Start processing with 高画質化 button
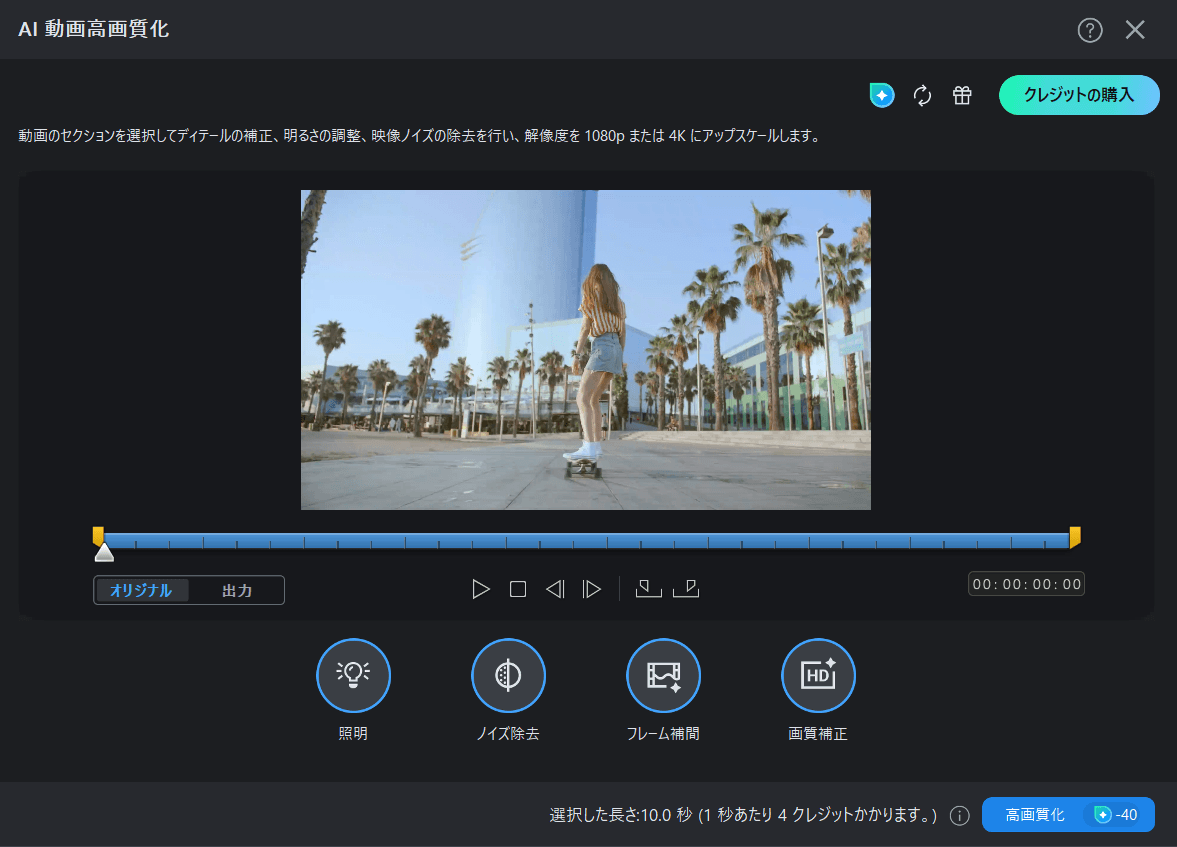This screenshot has width=1177, height=847. point(1034,815)
